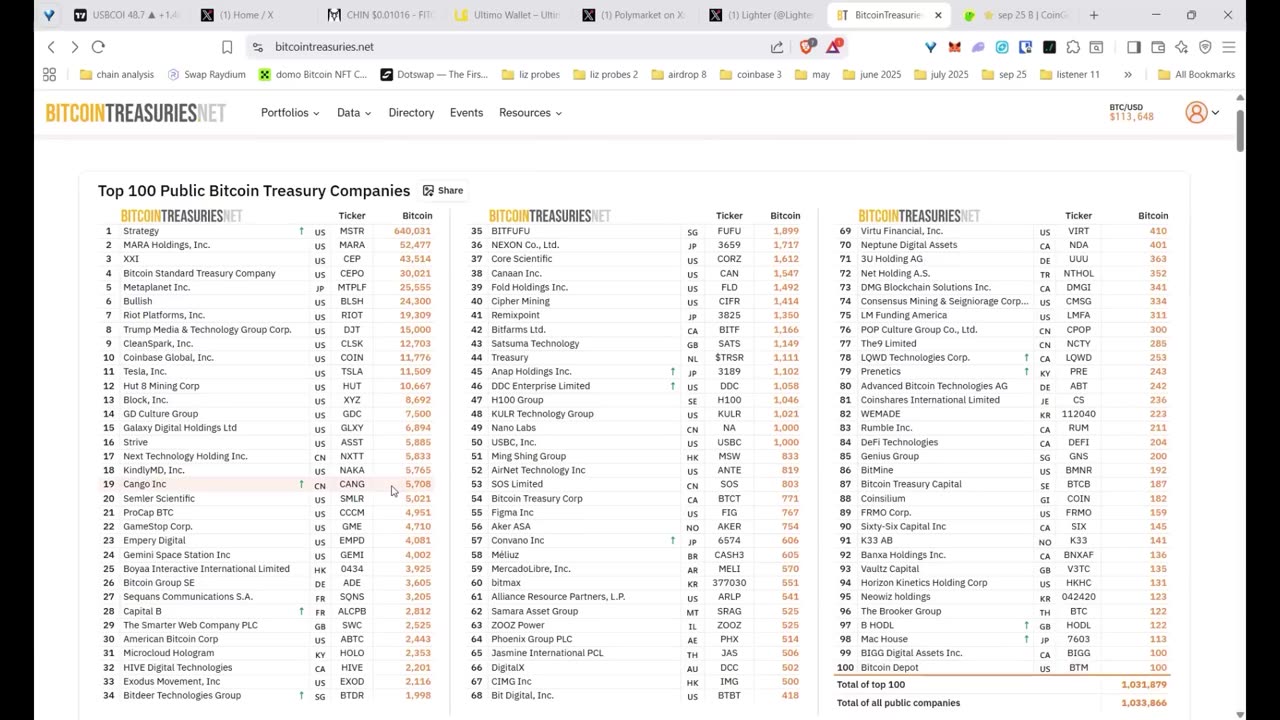Switch to the Ultimo Wallet tab
The image size is (1280, 720).
(x=506, y=15)
